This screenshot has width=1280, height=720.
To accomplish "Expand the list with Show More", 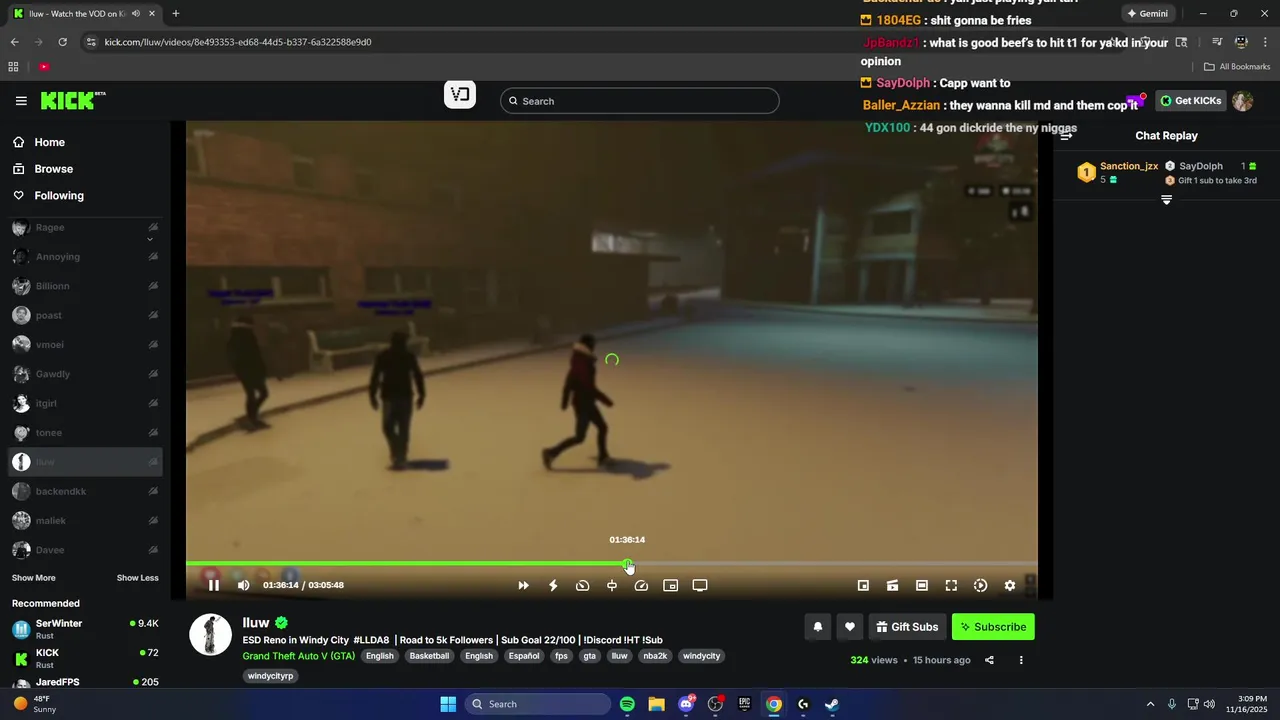I will pos(33,578).
